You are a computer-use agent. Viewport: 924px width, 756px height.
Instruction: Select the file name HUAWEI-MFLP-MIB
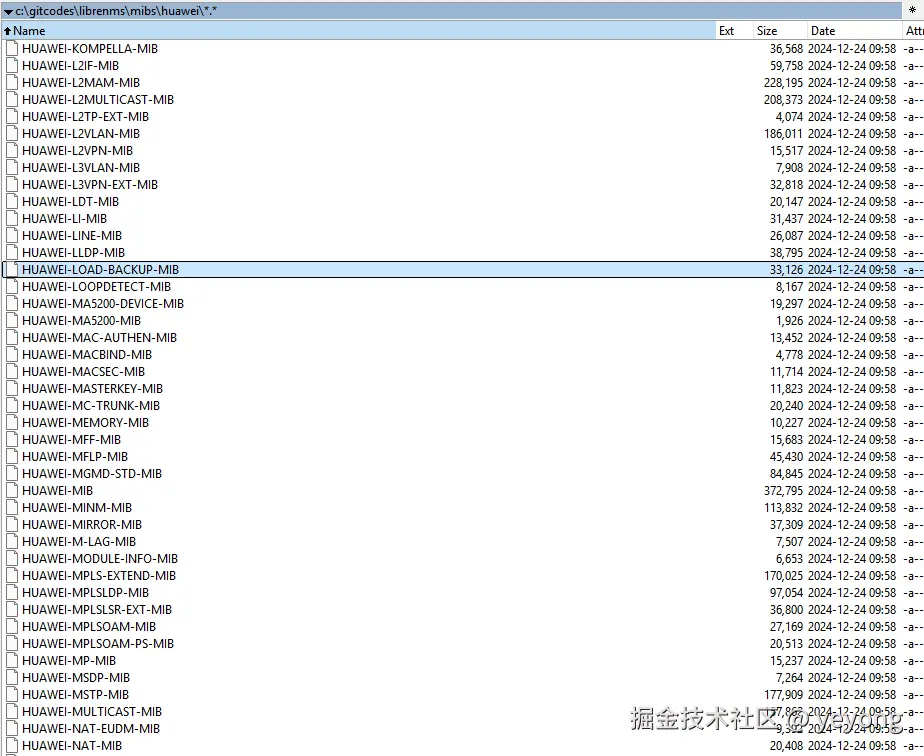click(75, 457)
